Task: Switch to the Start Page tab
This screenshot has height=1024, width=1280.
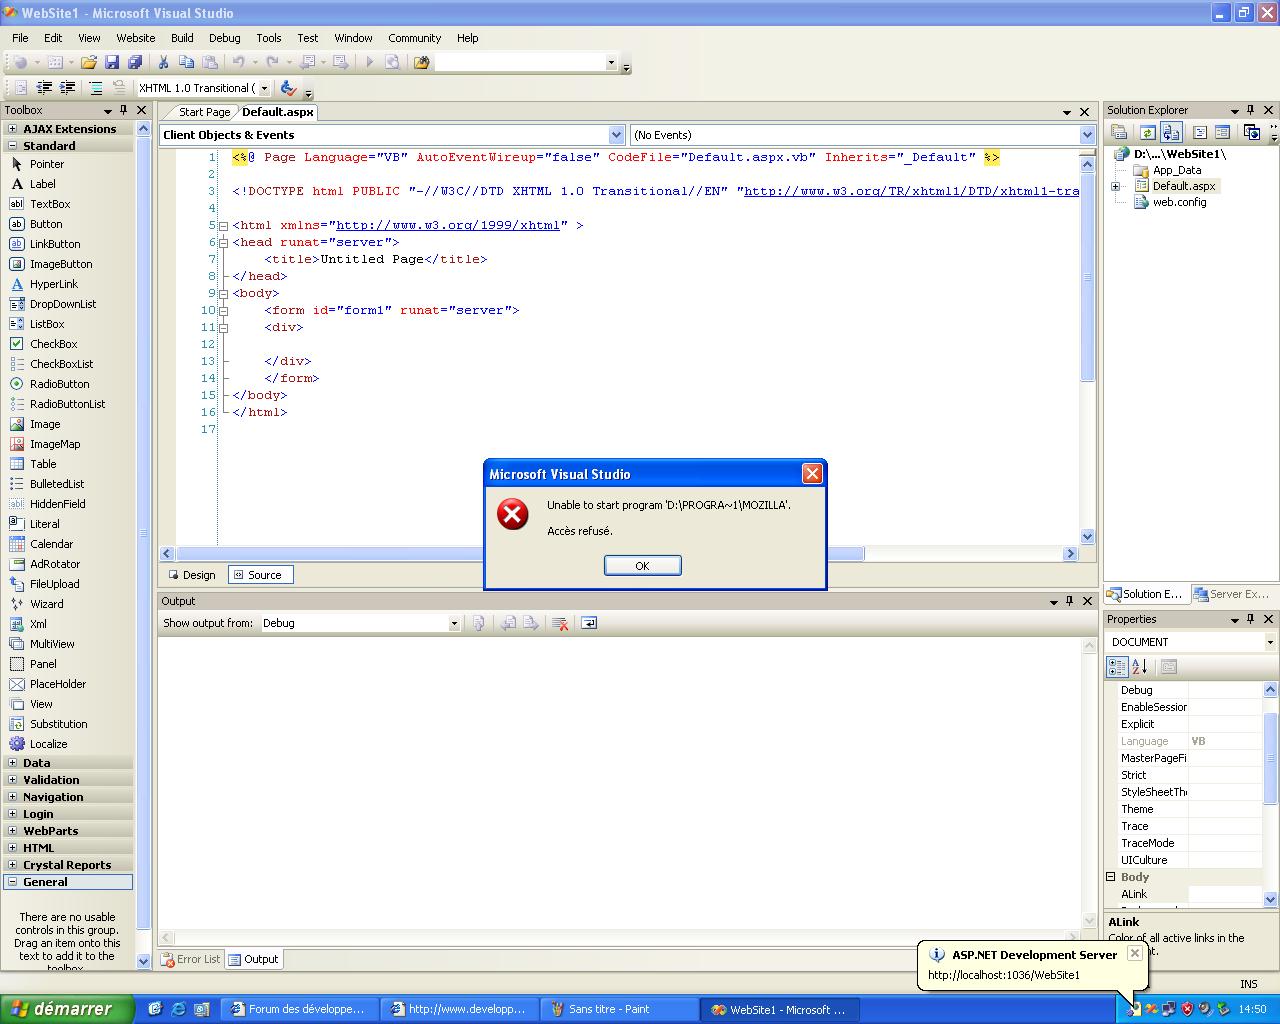Action: click(204, 112)
